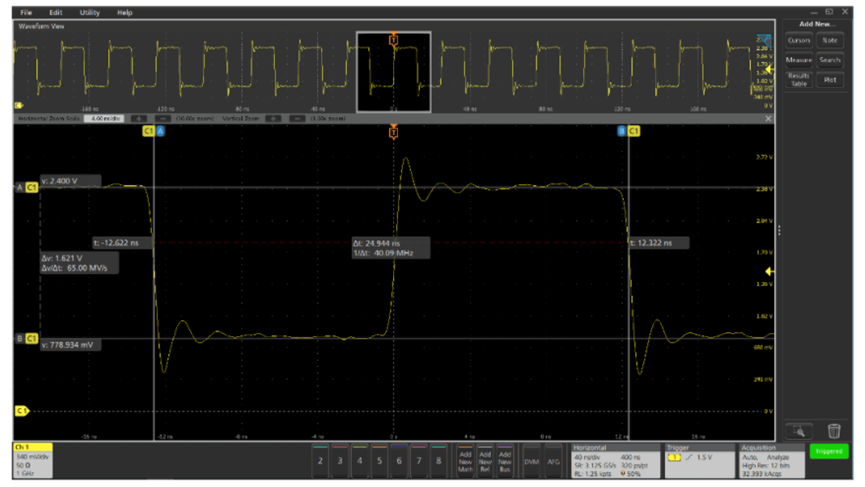Enable channel 5 input
865x487 pixels.
(379, 460)
